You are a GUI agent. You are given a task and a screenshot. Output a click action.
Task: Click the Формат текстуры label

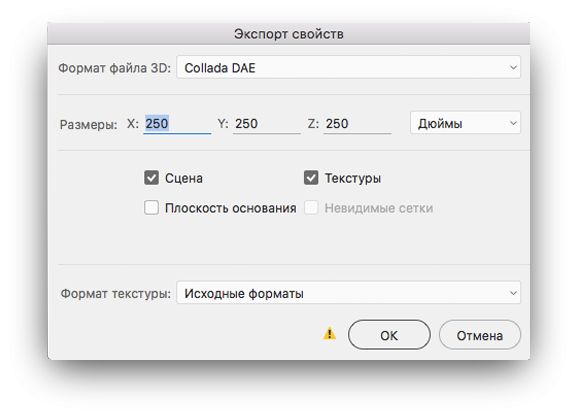(116, 294)
